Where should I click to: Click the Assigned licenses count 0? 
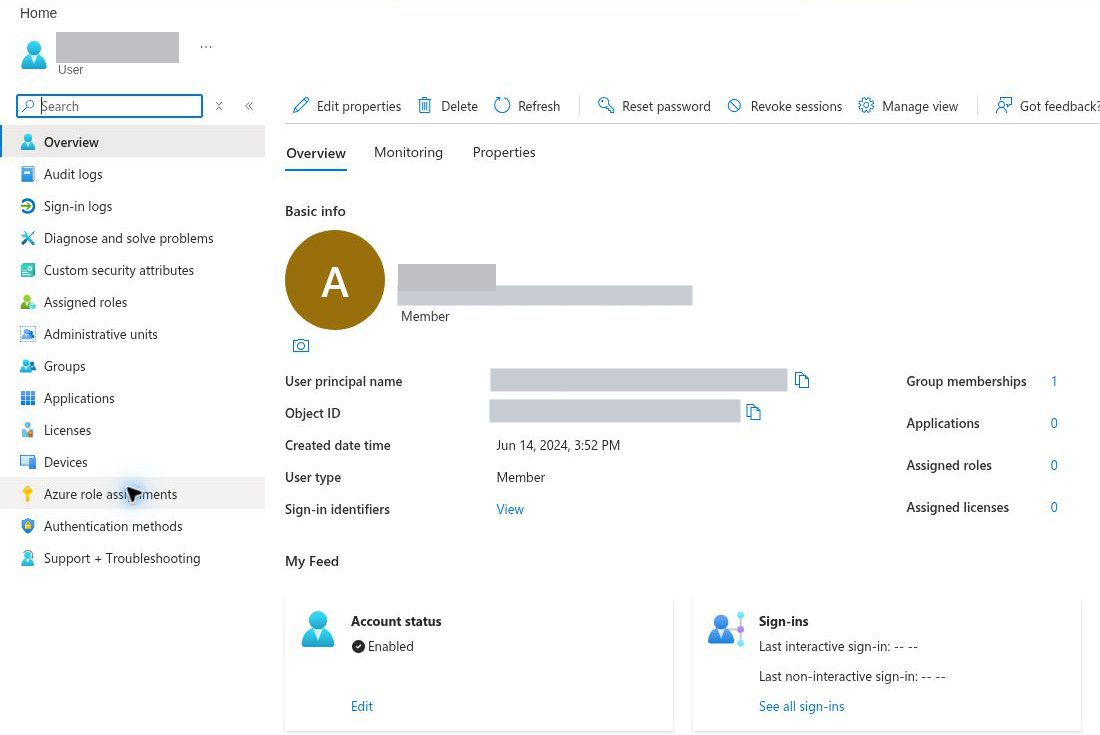(x=1054, y=508)
